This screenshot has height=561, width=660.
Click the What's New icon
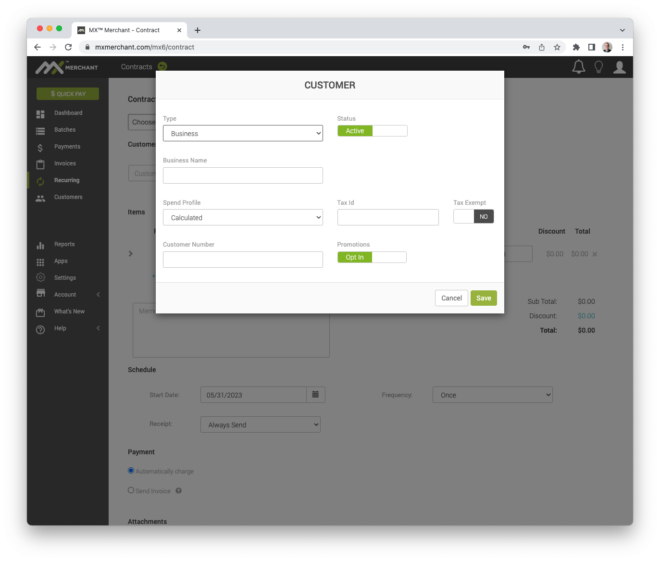[40, 312]
